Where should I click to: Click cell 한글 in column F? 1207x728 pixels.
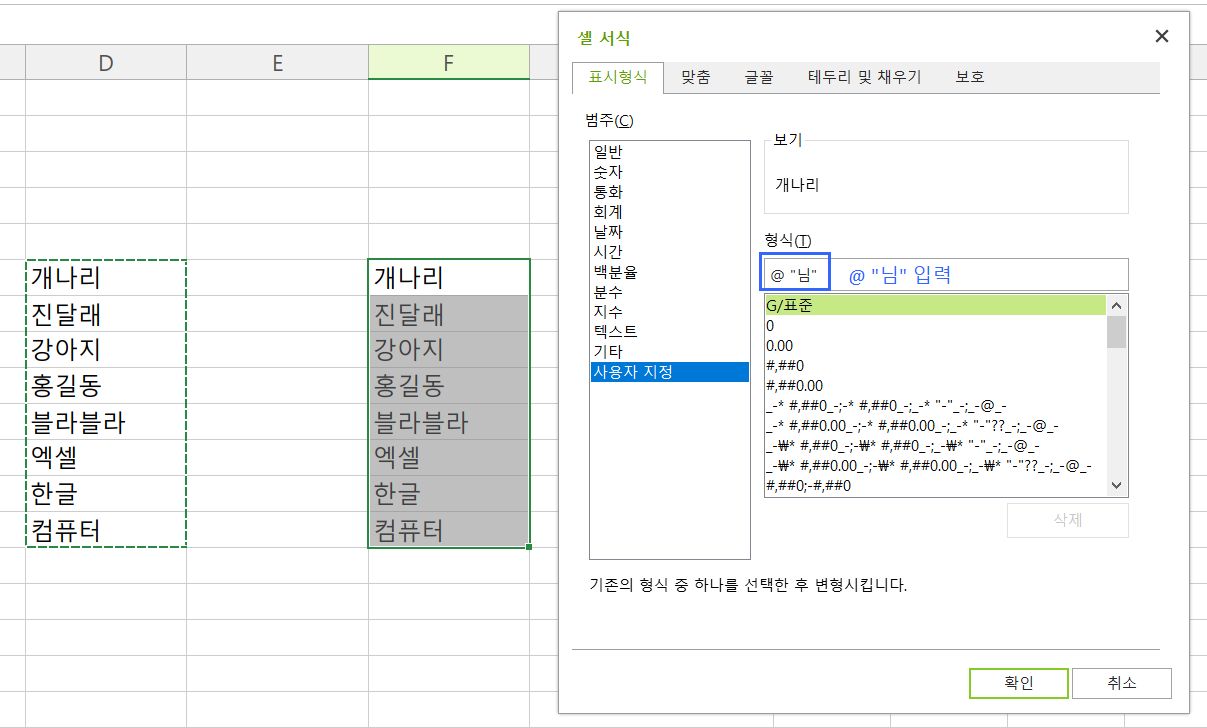pos(449,494)
